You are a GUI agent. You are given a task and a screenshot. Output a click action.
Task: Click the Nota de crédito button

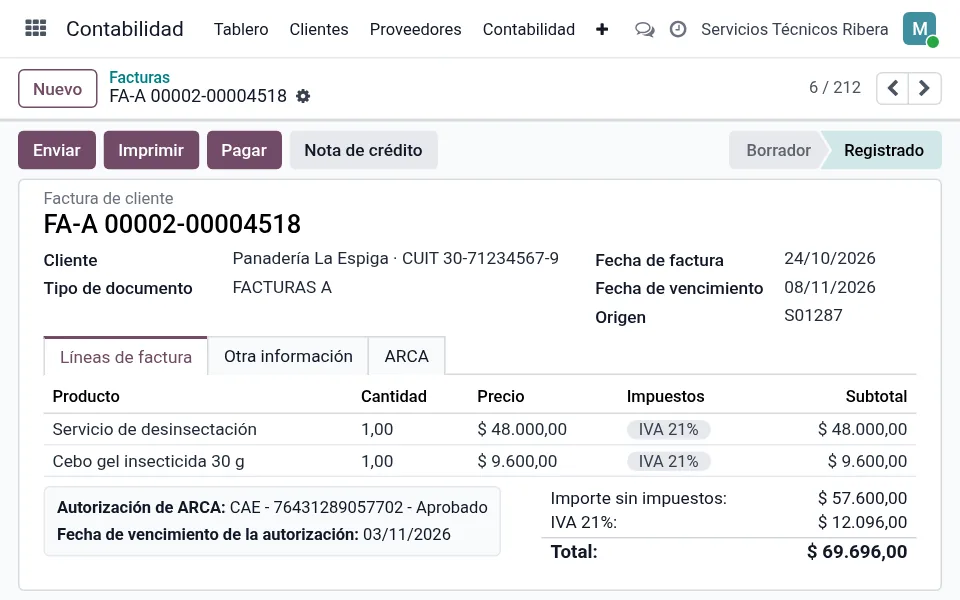click(x=364, y=150)
